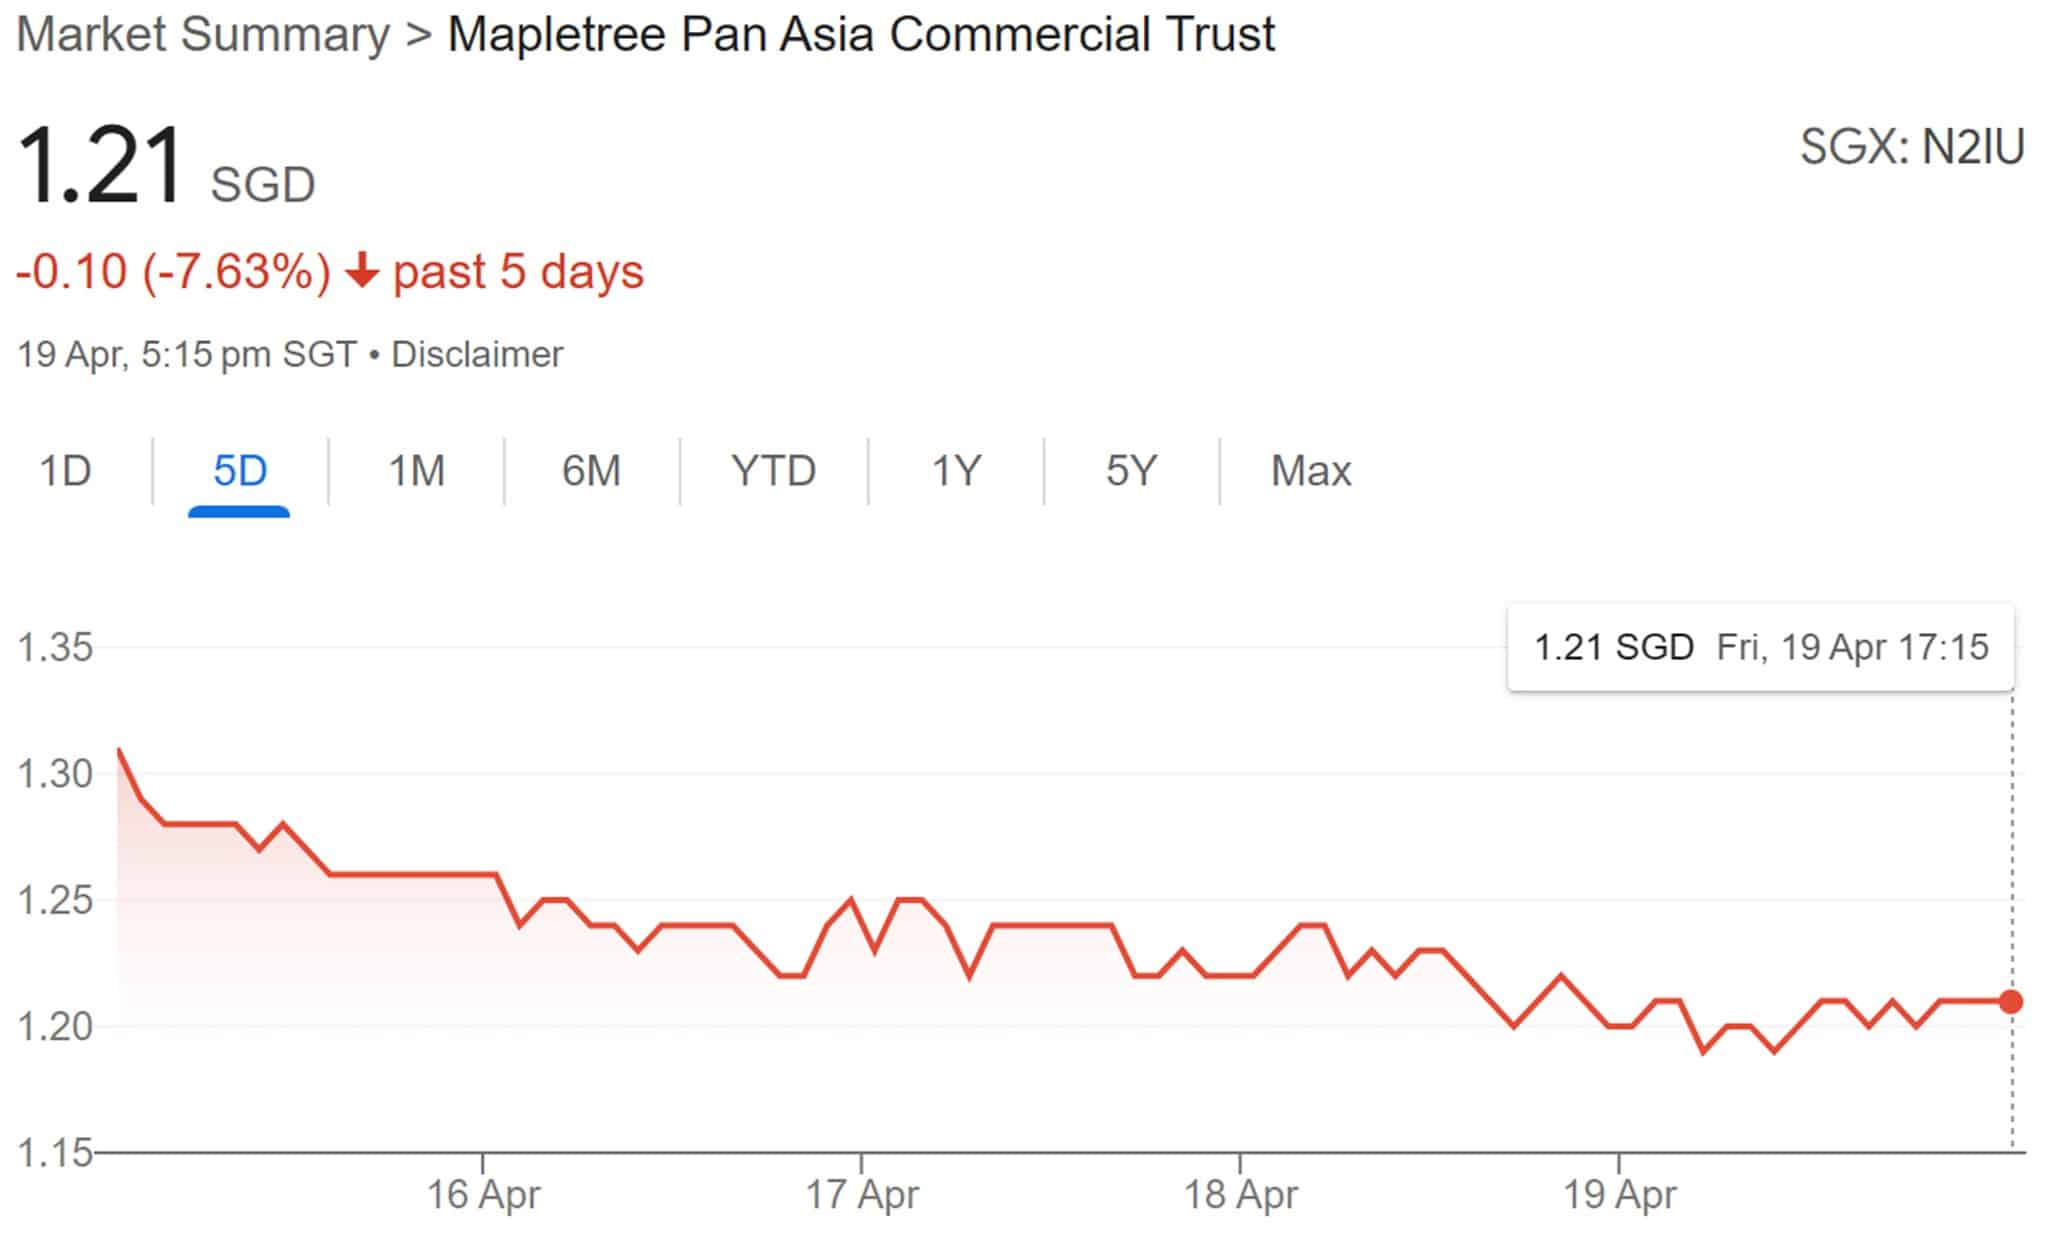
Task: Select the 5D time range tab
Action: 240,471
